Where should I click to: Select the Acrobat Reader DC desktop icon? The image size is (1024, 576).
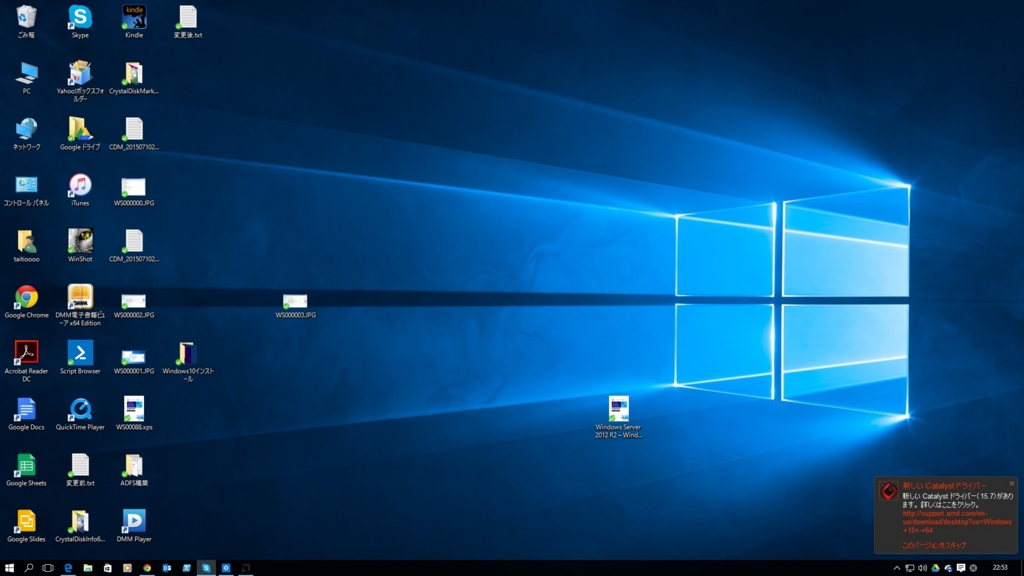coord(26,360)
